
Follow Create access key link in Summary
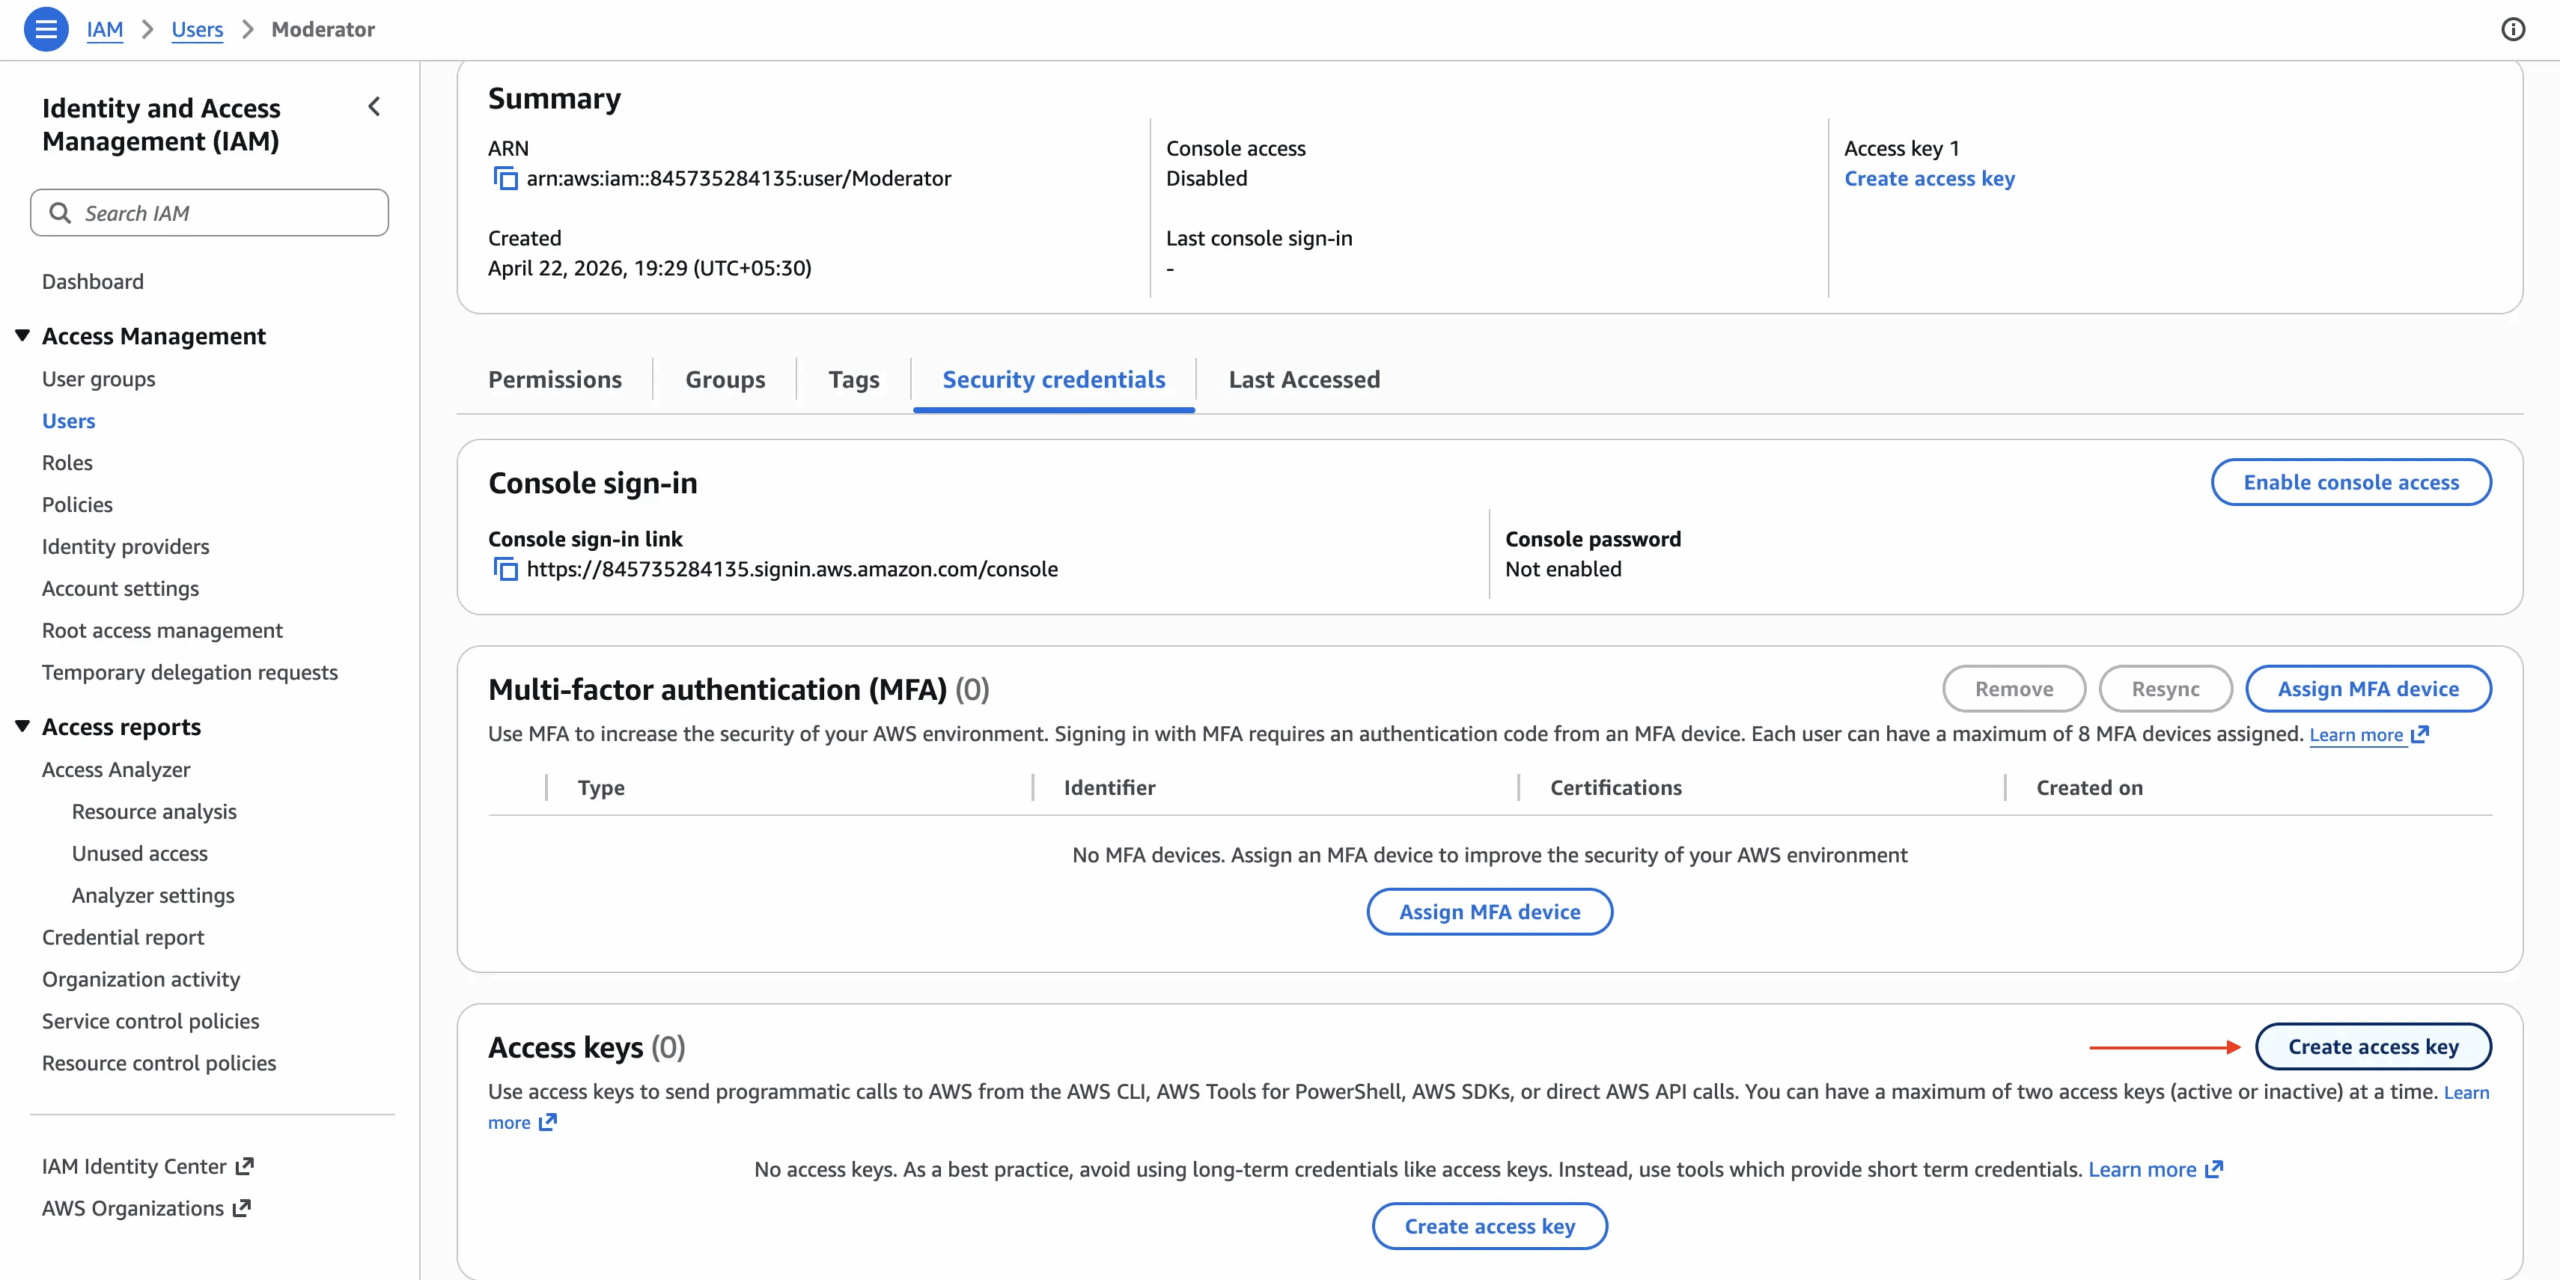(1930, 179)
